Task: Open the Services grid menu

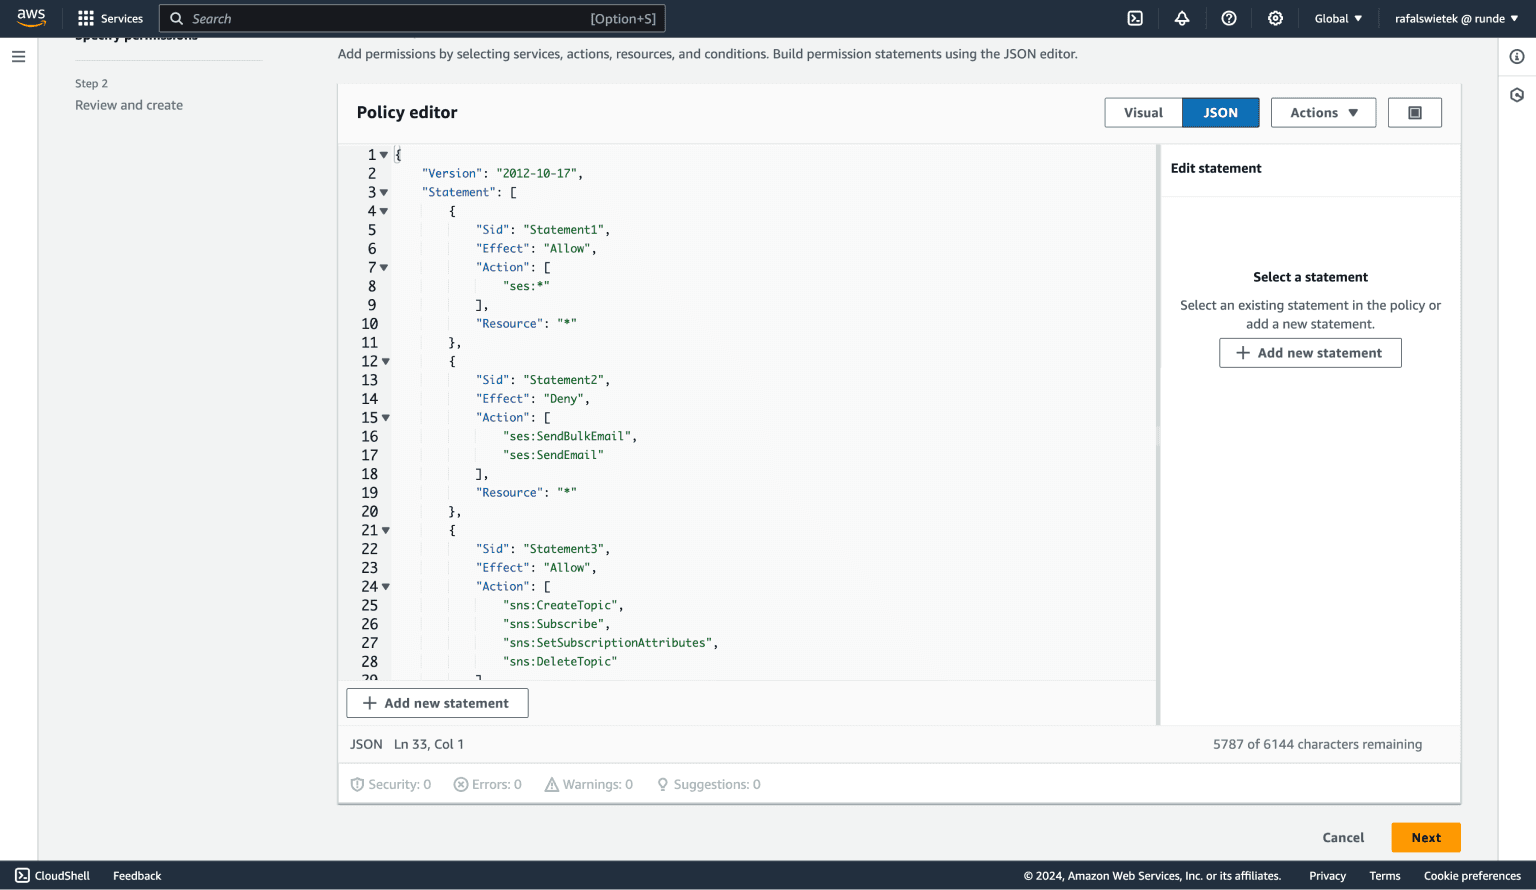Action: click(110, 18)
